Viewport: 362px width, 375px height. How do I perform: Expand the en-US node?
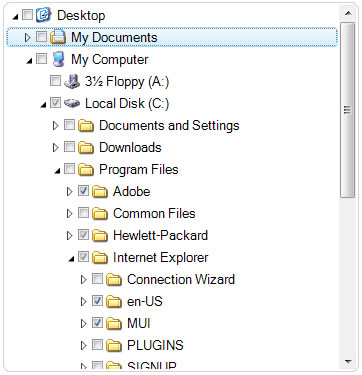point(83,302)
